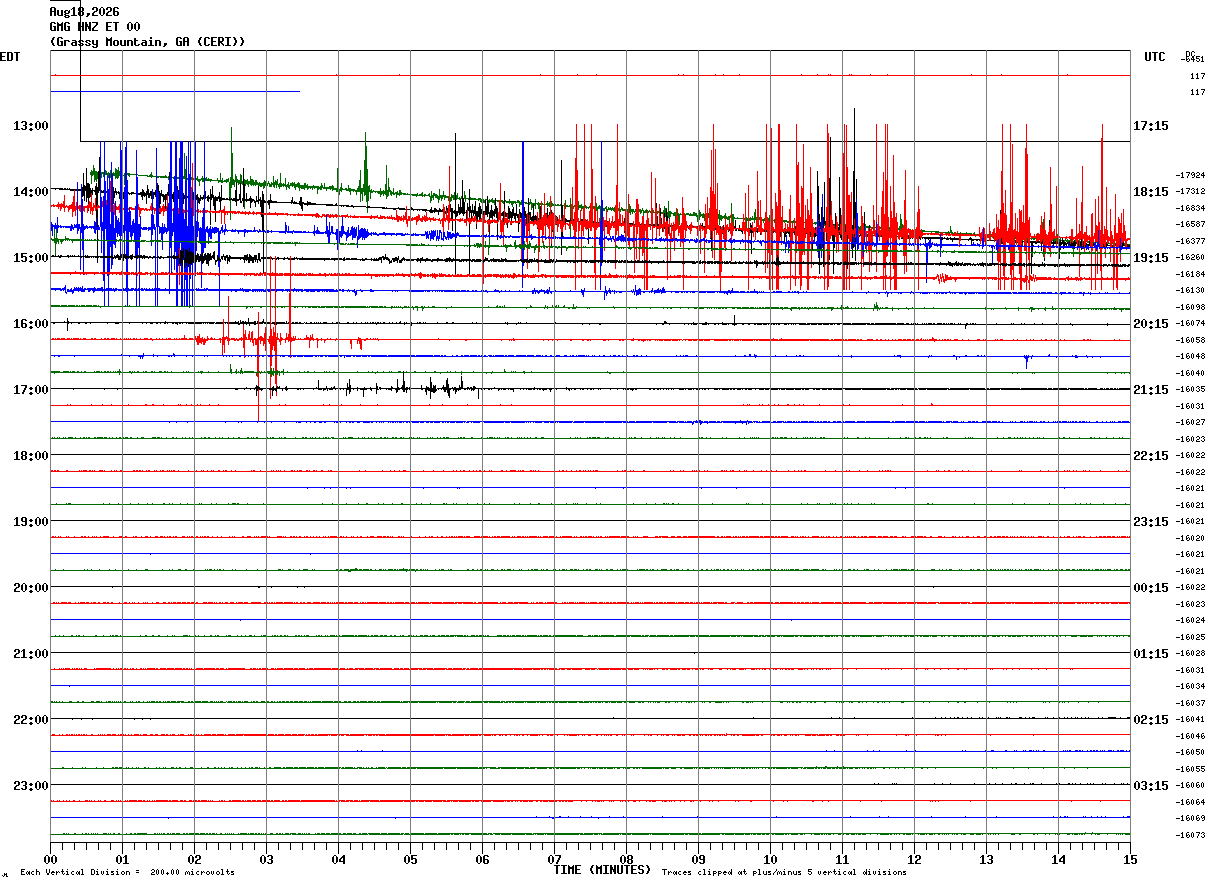The width and height of the screenshot is (1210, 886).
Task: Click the date text Aug18,2026
Action: [x=84, y=12]
